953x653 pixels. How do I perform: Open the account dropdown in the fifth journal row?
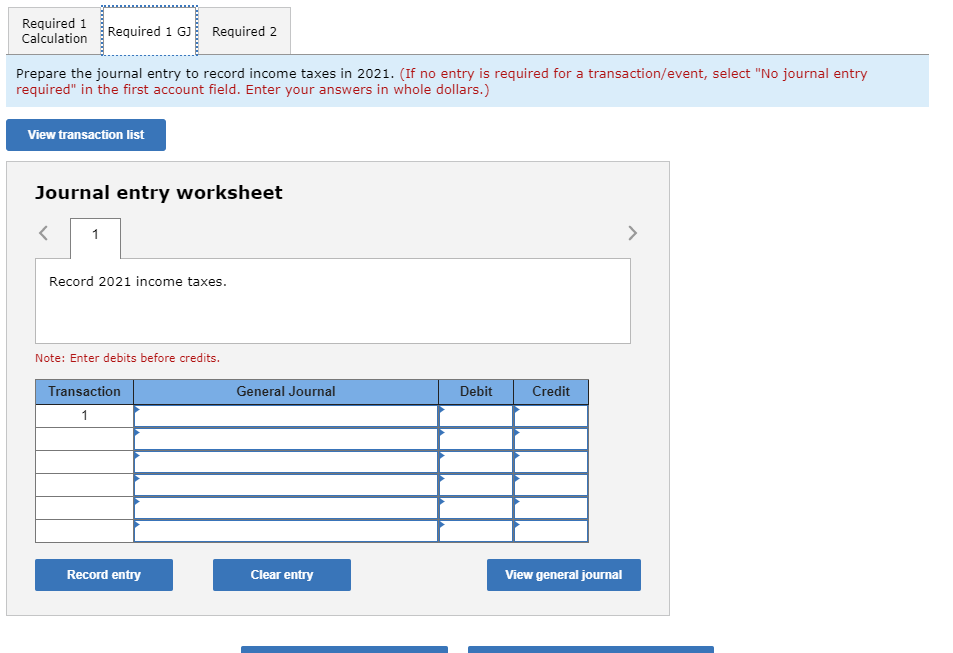click(x=285, y=507)
